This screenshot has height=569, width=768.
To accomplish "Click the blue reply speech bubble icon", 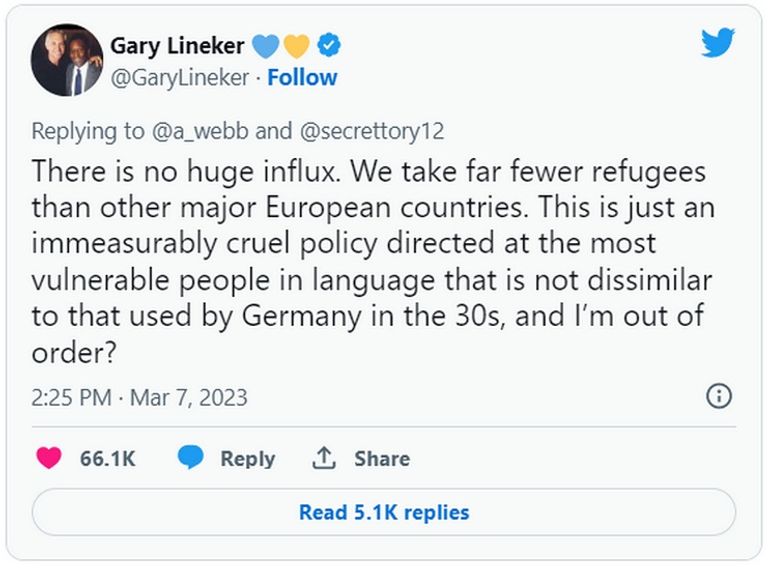I will click(x=191, y=458).
